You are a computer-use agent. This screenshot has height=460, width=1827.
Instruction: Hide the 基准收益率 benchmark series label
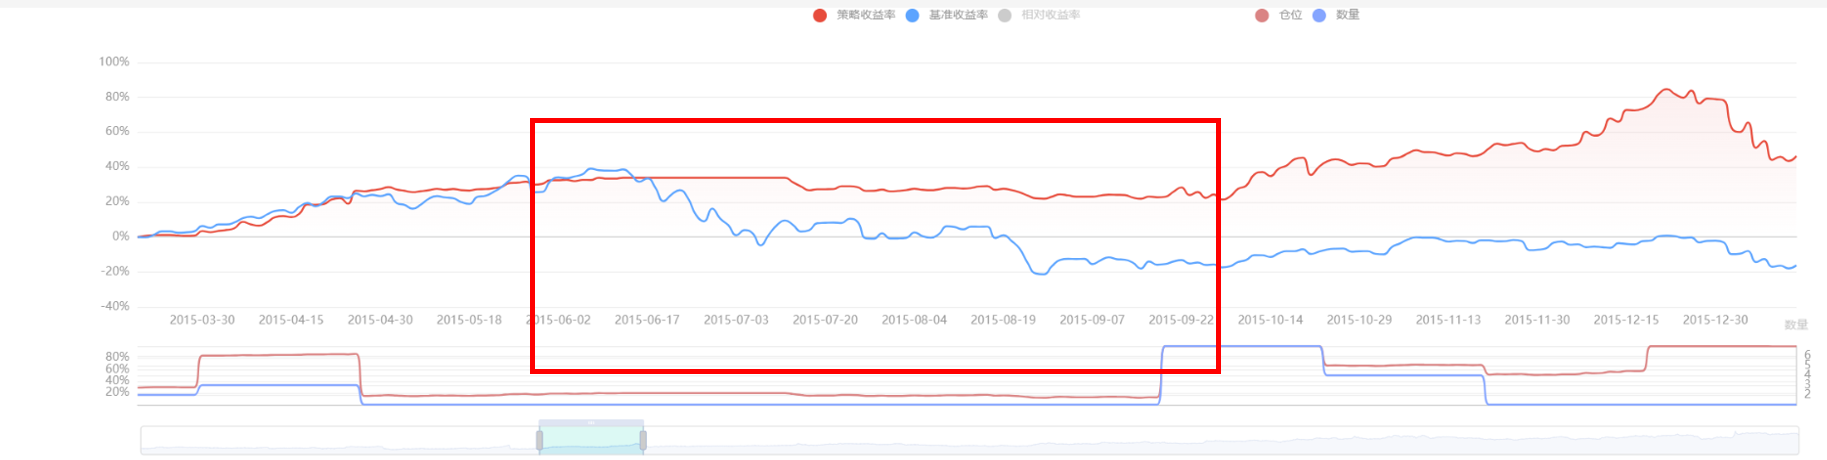958,15
